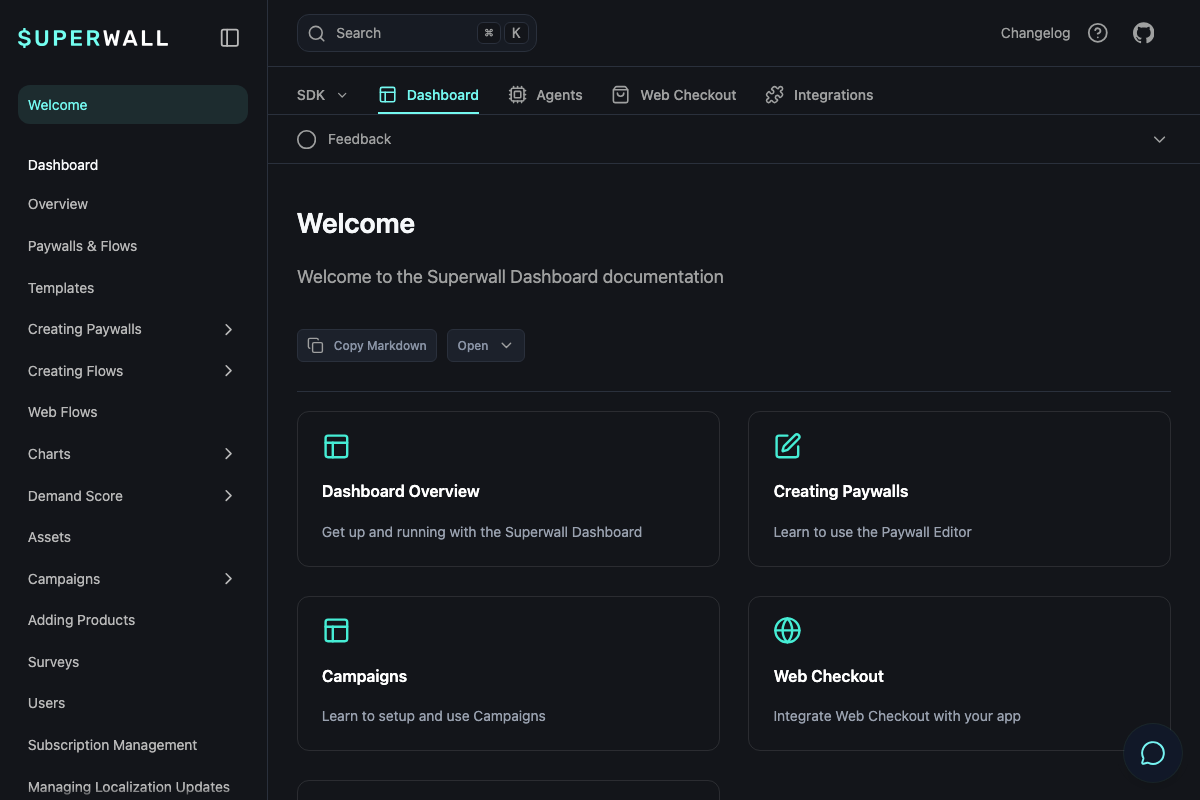Screen dimensions: 1200x800
Task: Click "Integrate Web Checkout with your app" text
Action: [897, 716]
